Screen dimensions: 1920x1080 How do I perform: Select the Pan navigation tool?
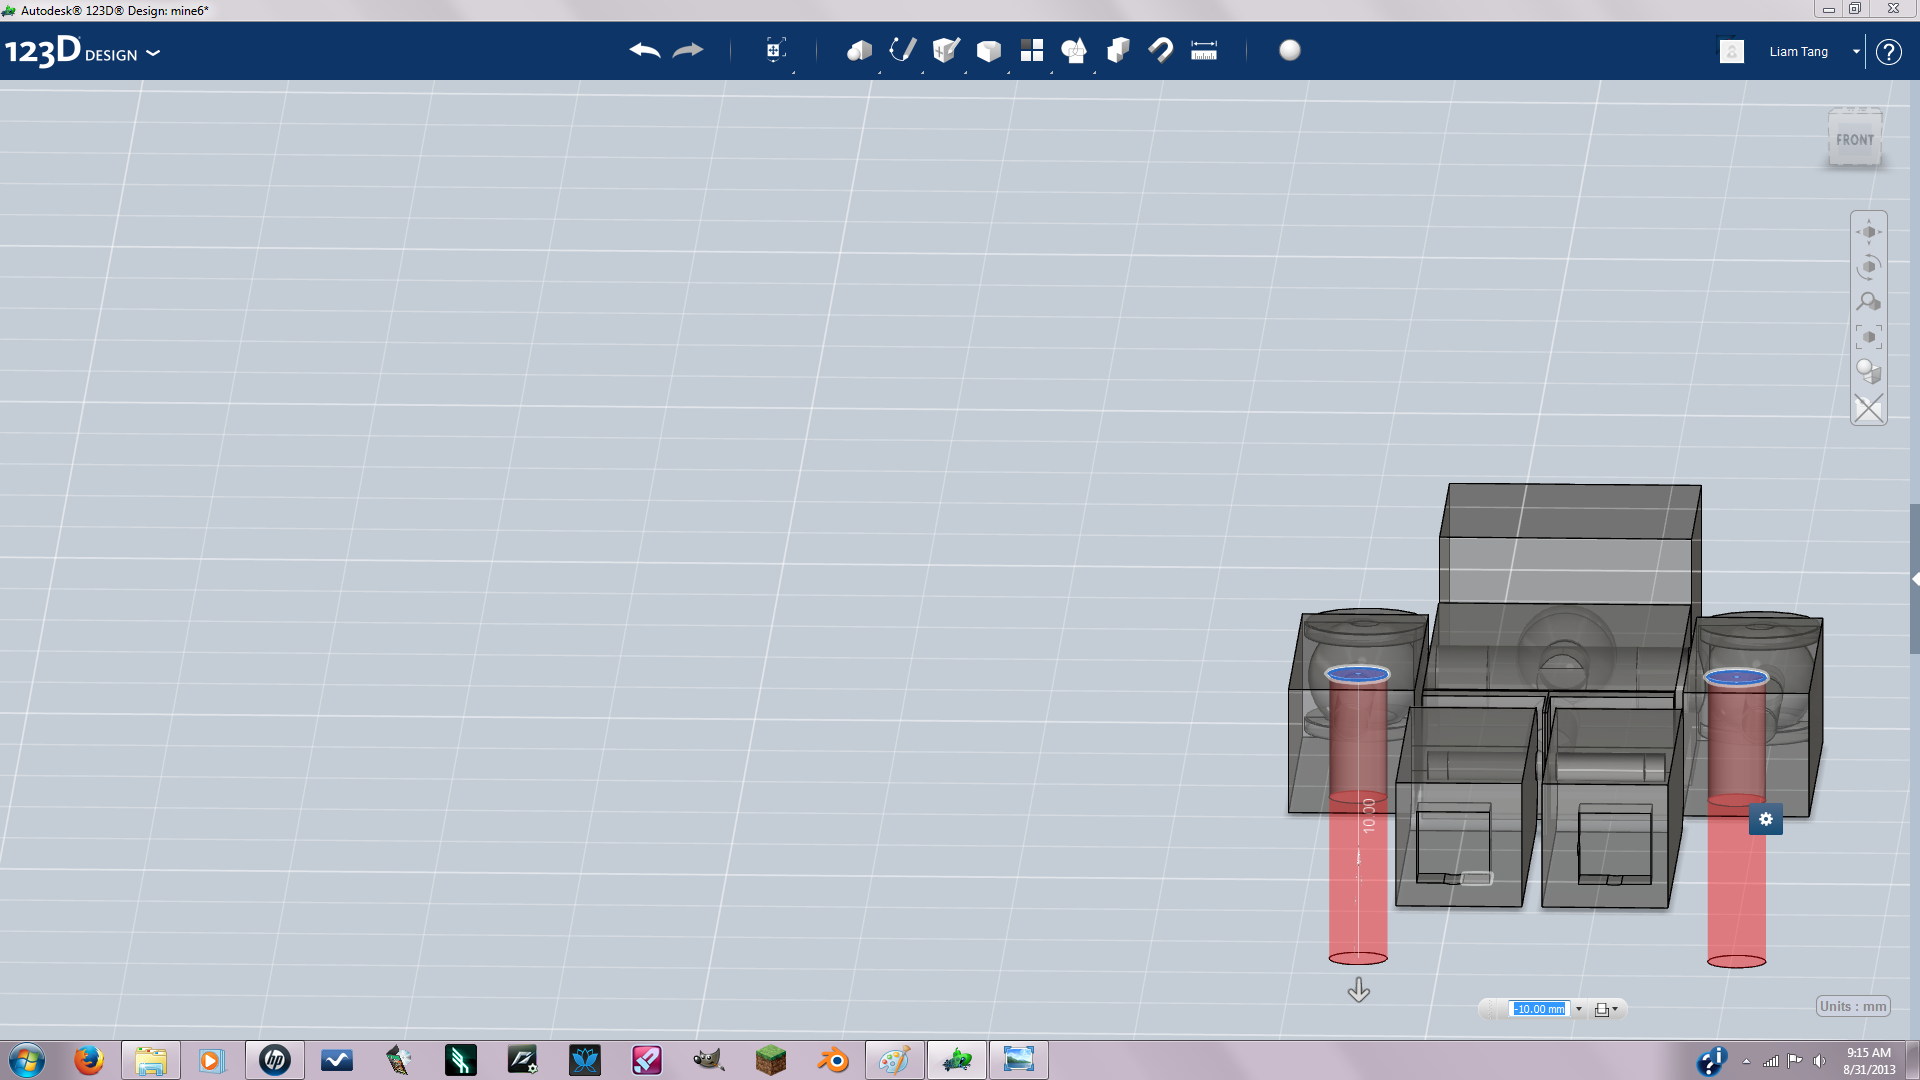click(x=1868, y=232)
